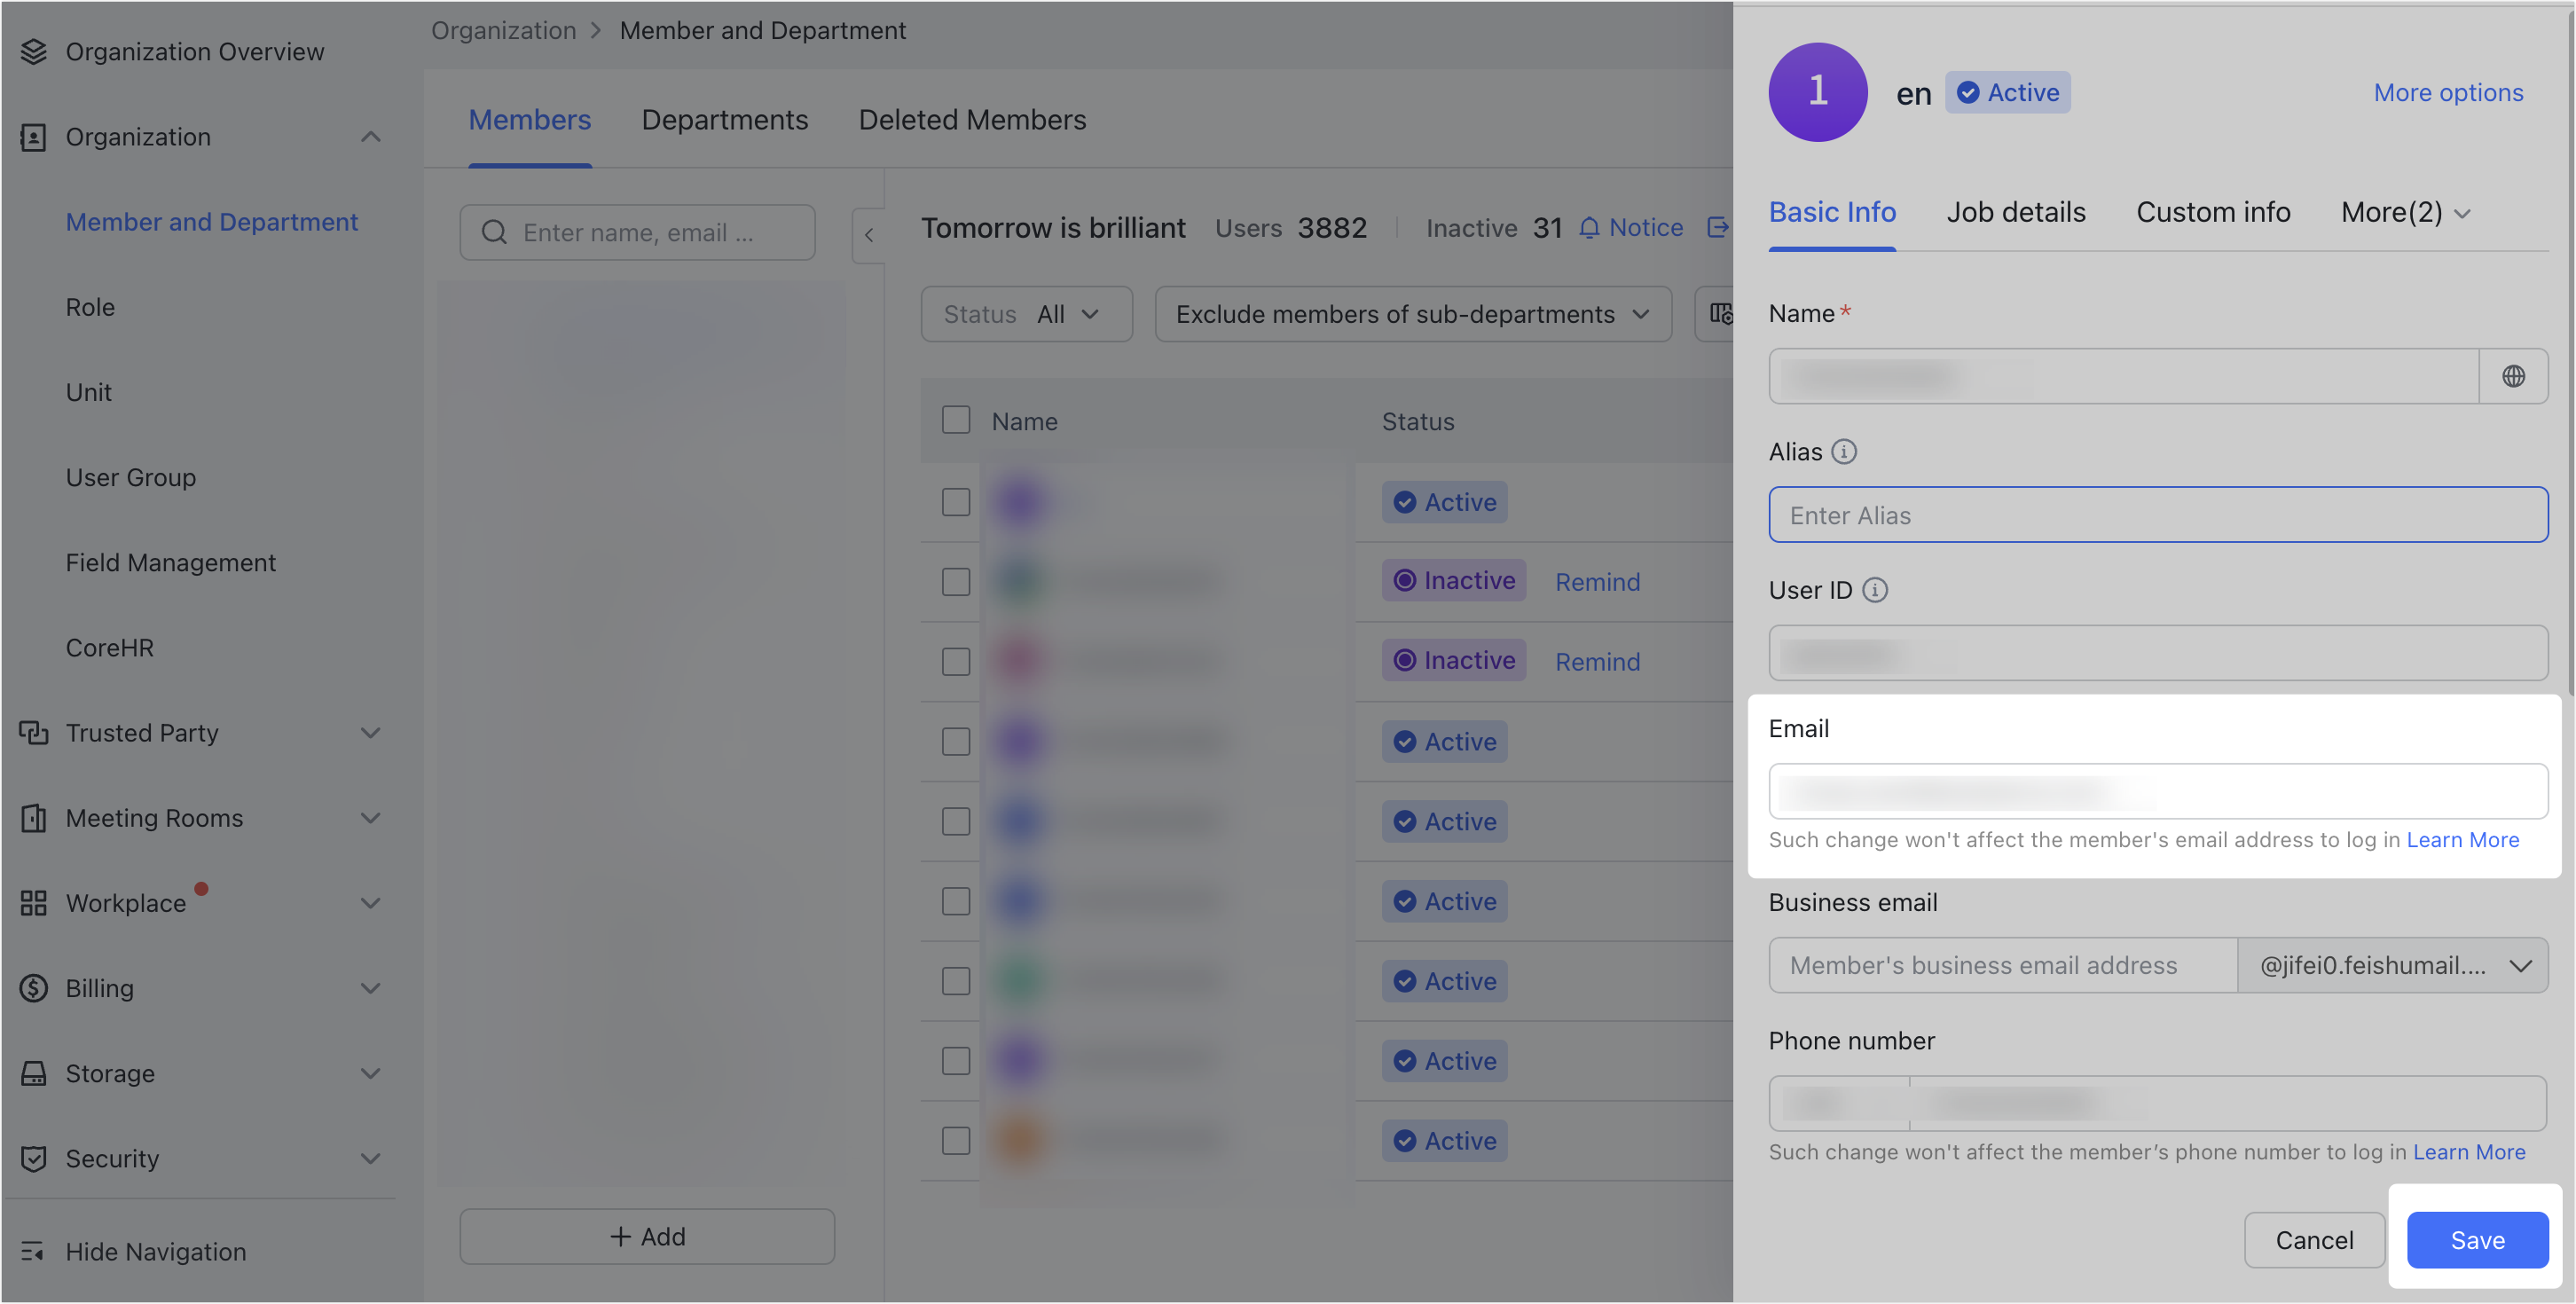This screenshot has width=2576, height=1304.
Task: Switch to the Departments tab
Action: point(725,119)
